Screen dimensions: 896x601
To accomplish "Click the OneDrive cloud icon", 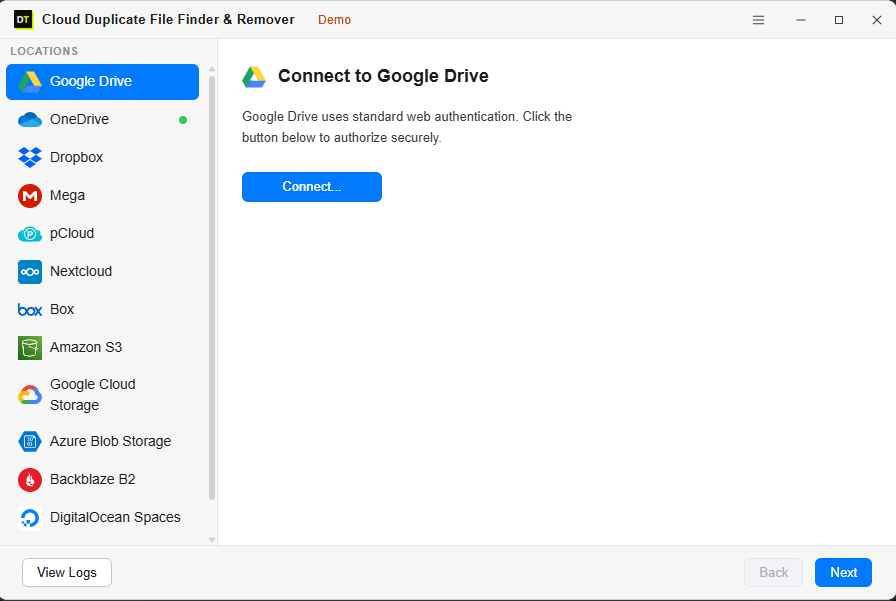I will point(30,119).
